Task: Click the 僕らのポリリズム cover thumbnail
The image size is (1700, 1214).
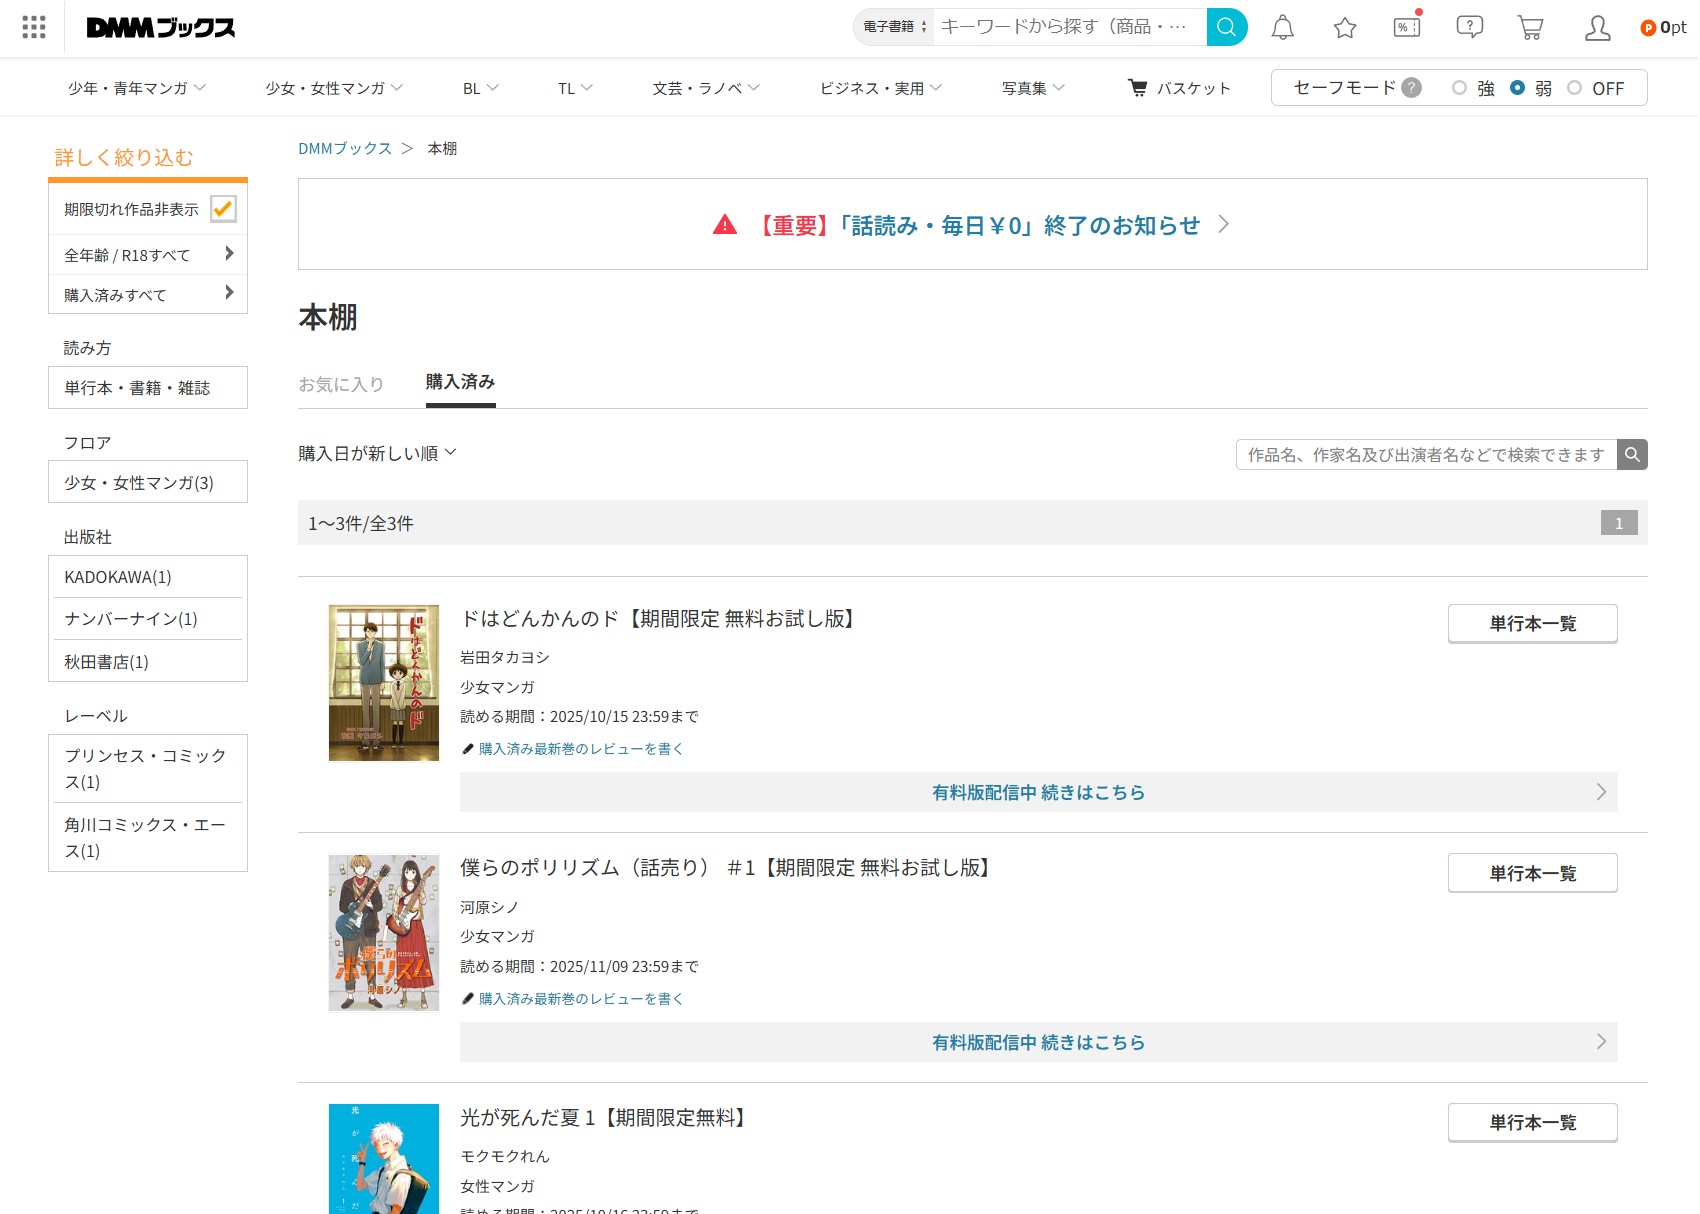Action: [384, 933]
